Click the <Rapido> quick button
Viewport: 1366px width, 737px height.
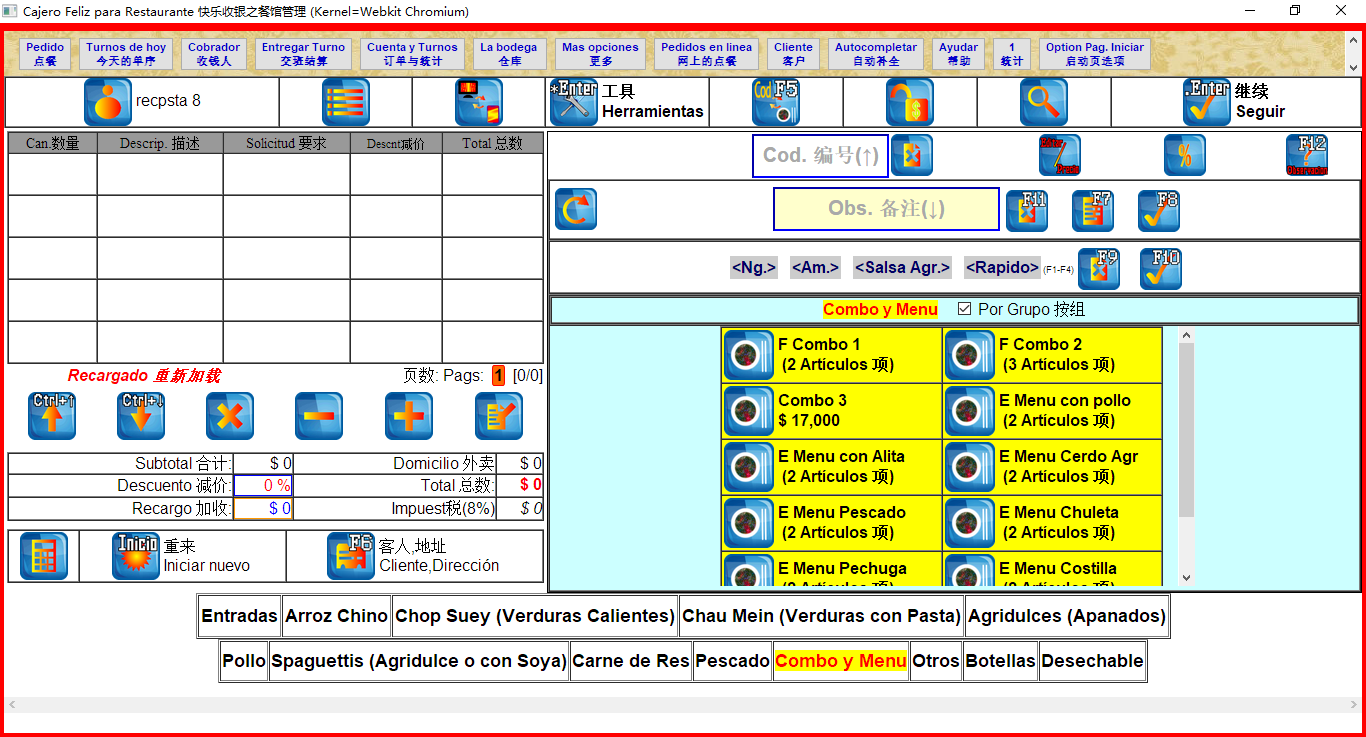[1002, 268]
